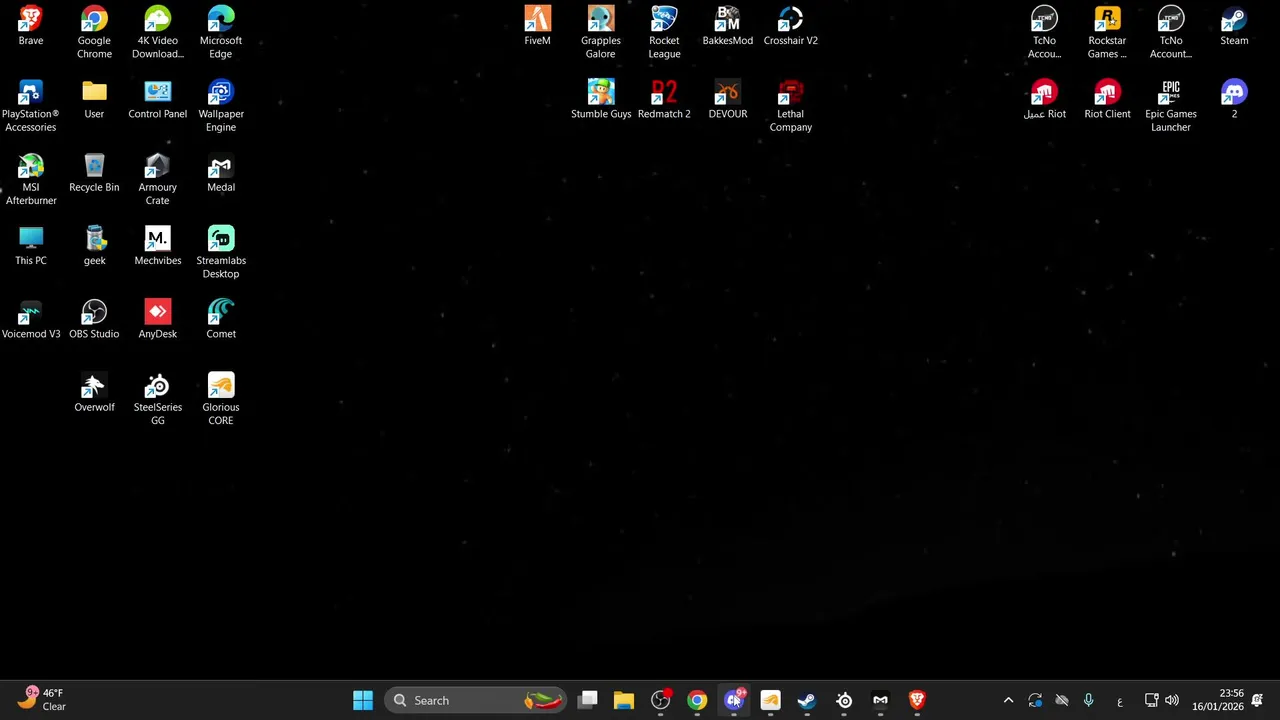This screenshot has height=720, width=1280.
Task: Select the Recycle Bin icon
Action: [x=94, y=173]
